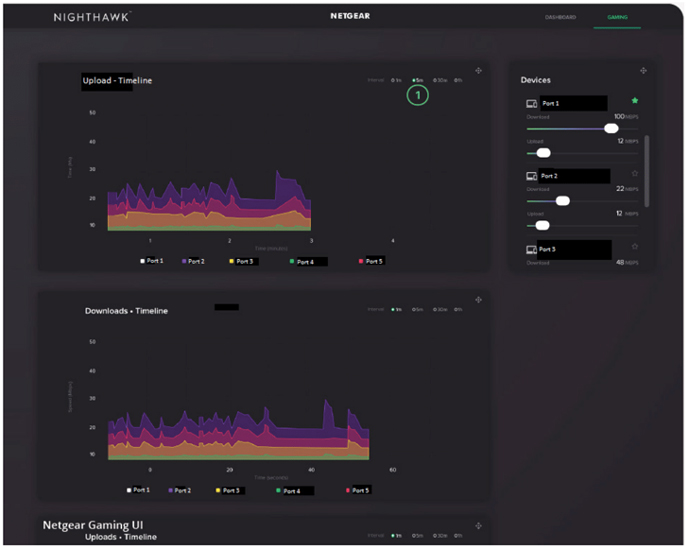Click the Devices panel heading
The image size is (689, 550).
(x=536, y=80)
